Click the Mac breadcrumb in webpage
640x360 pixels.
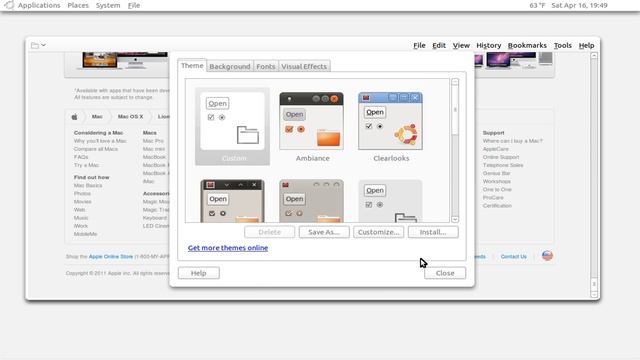(97, 117)
